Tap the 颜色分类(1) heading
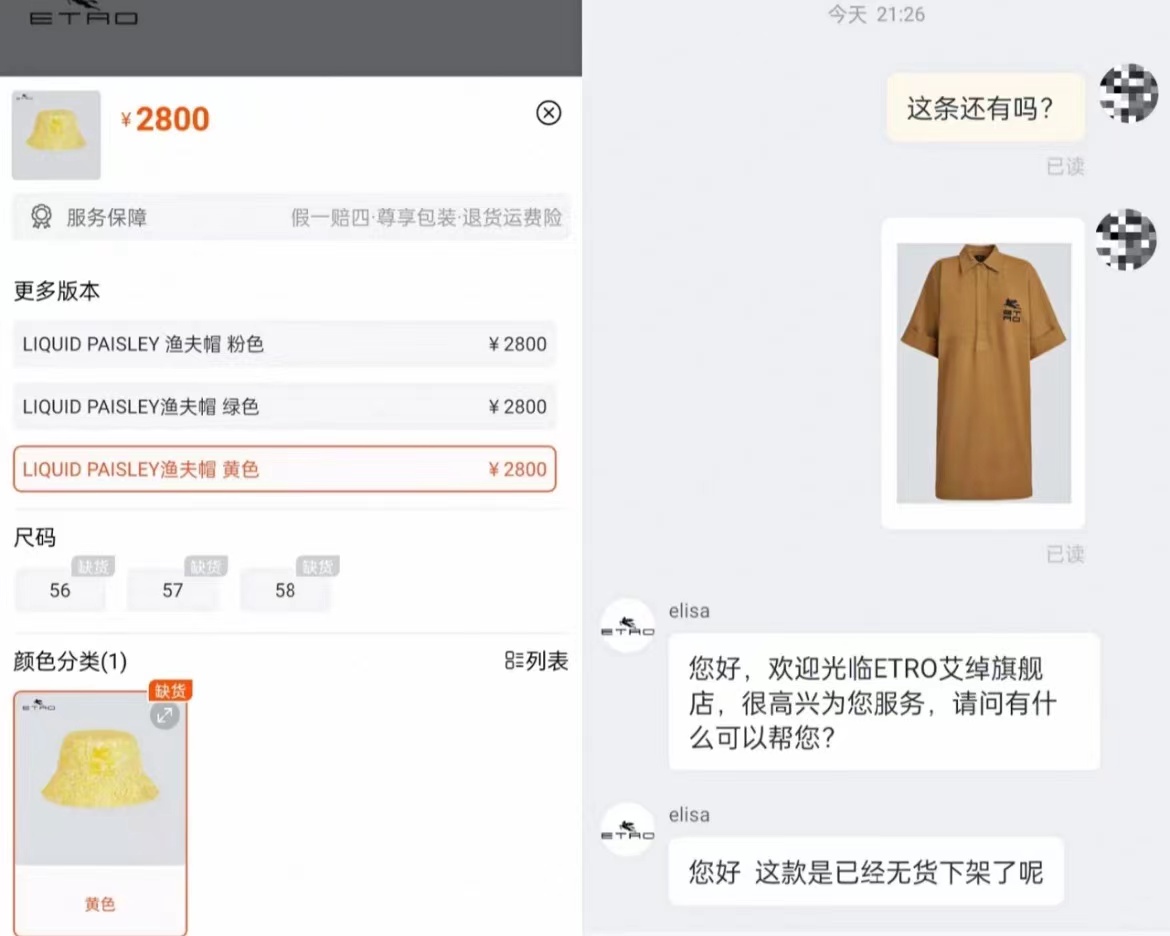 coord(70,661)
